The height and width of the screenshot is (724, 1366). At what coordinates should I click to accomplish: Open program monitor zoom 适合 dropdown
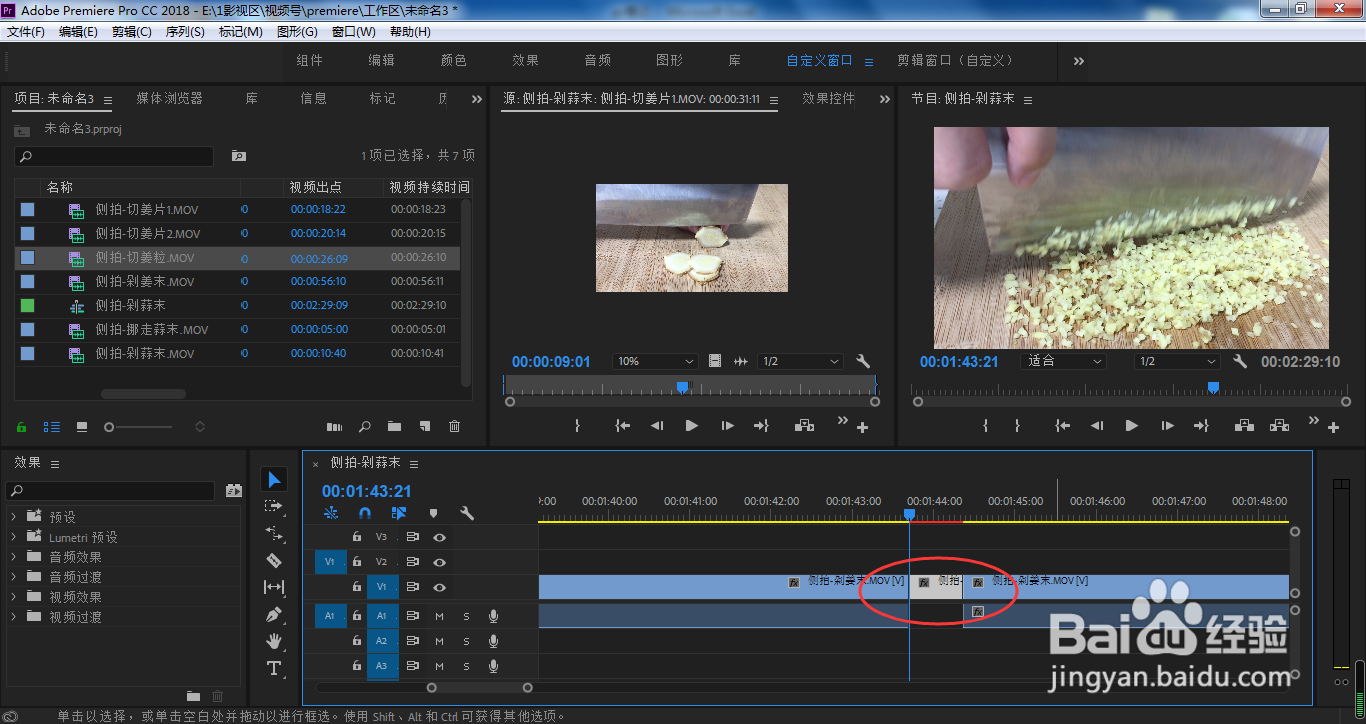coord(1064,361)
